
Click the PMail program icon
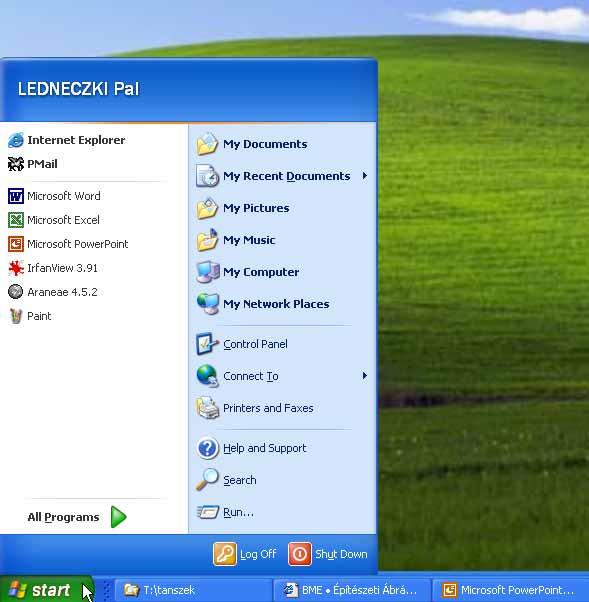16,164
